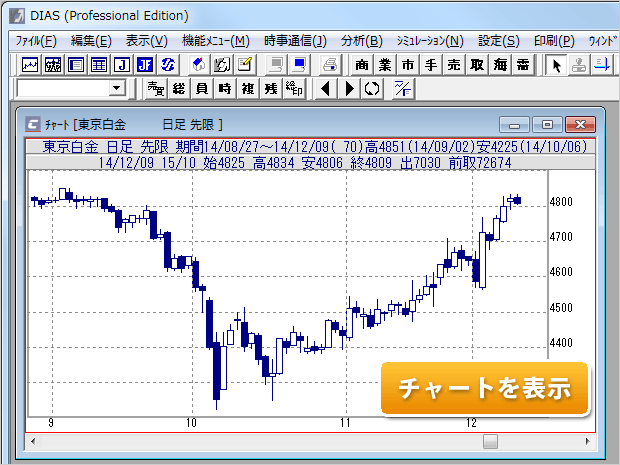620x465 pixels.
Task: Click the 時 toolbar button
Action: coord(225,89)
